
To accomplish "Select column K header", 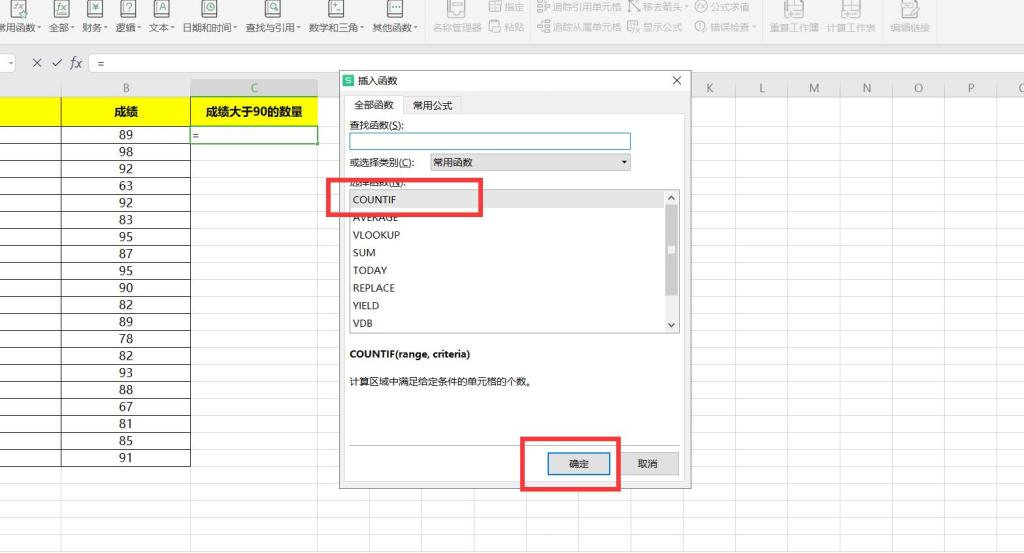I will (709, 87).
